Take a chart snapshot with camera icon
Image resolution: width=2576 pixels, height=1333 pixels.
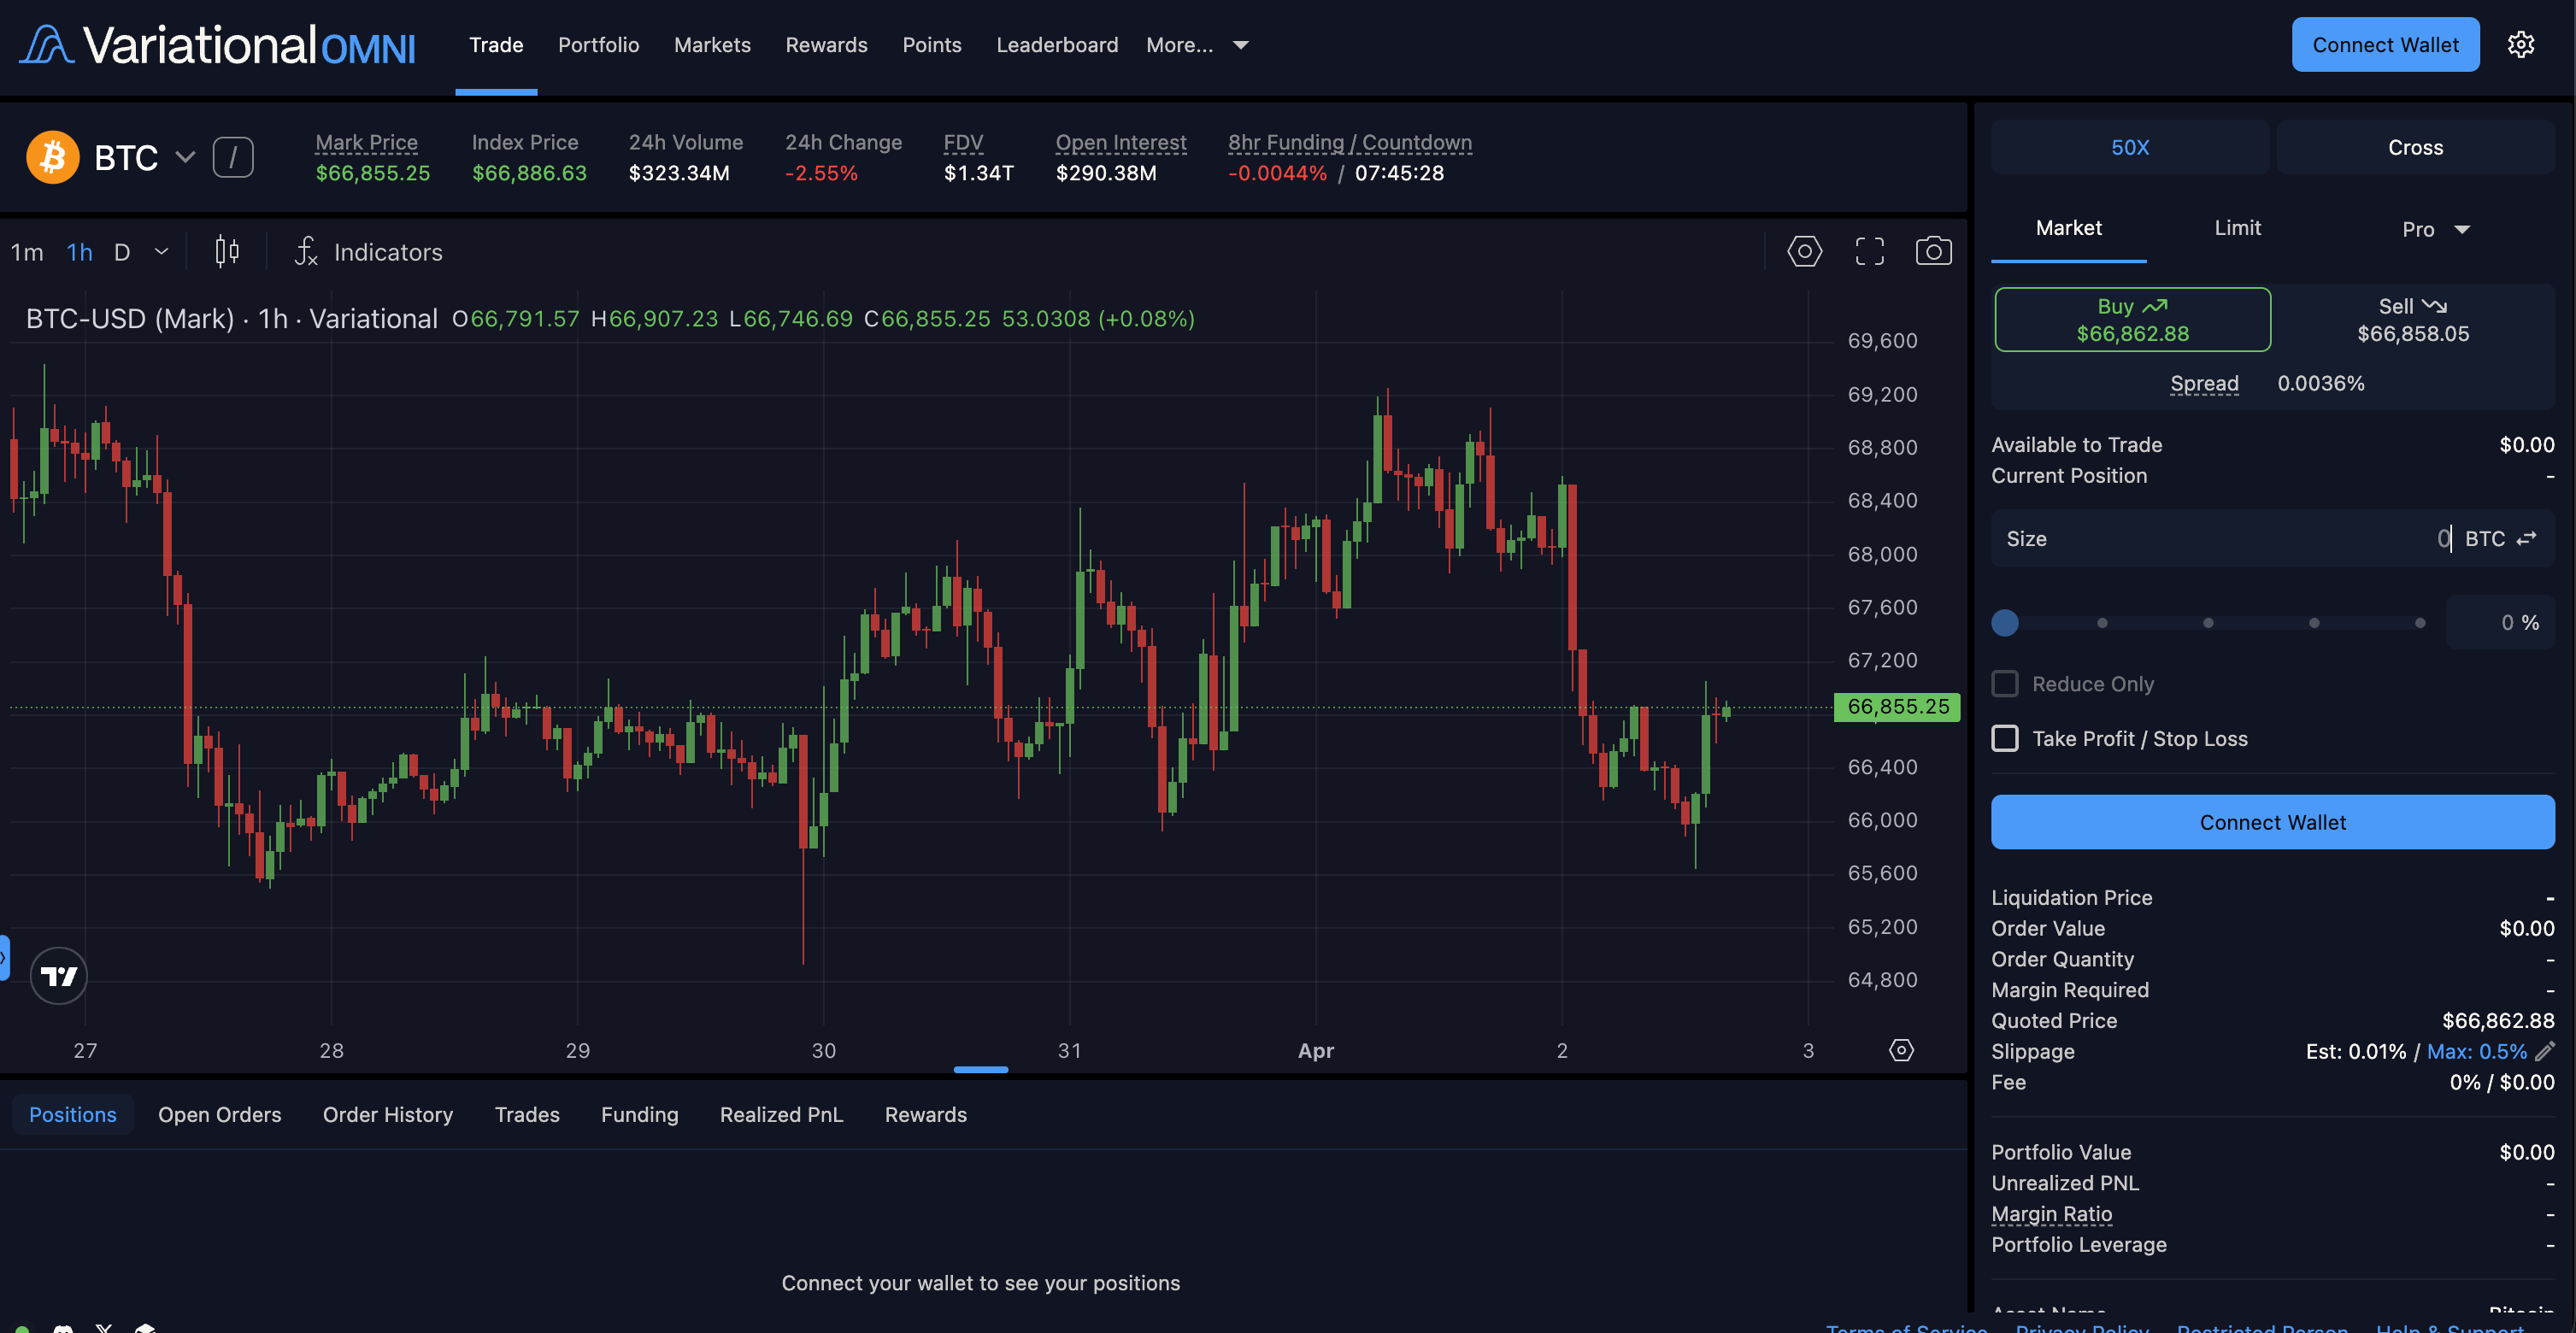pos(1933,251)
